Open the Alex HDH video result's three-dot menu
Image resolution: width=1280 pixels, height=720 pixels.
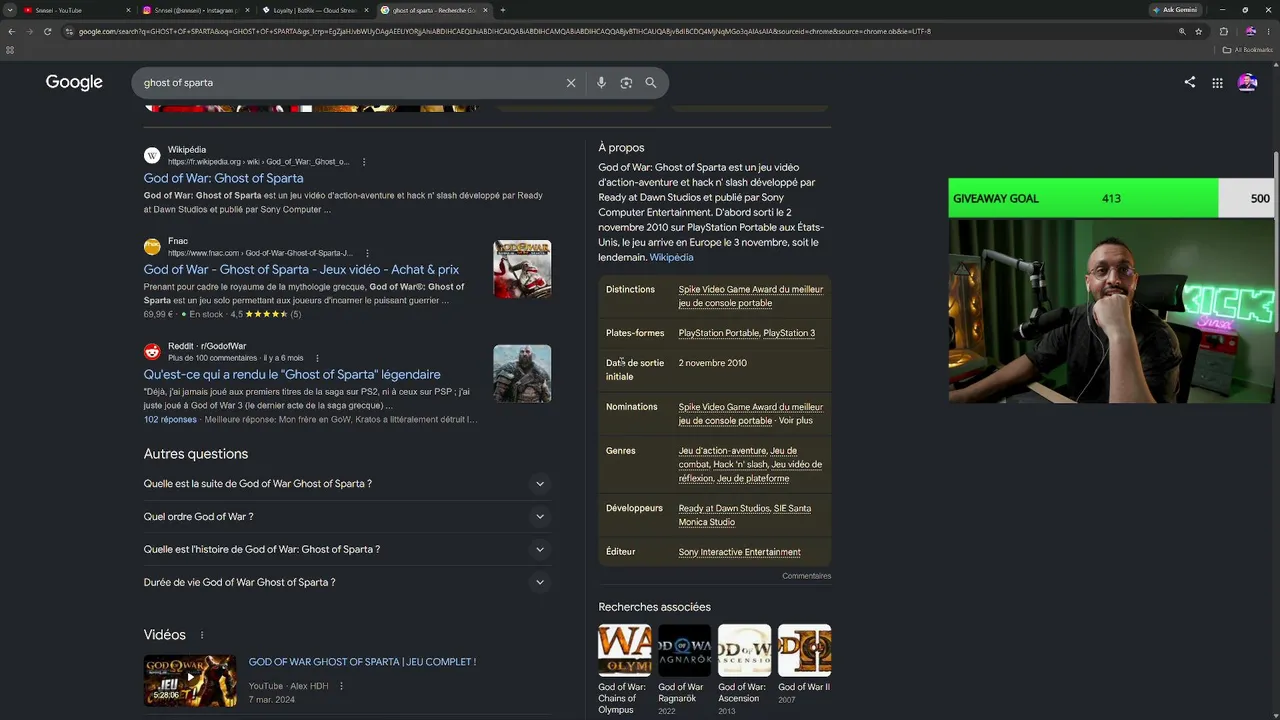pyautogui.click(x=341, y=686)
